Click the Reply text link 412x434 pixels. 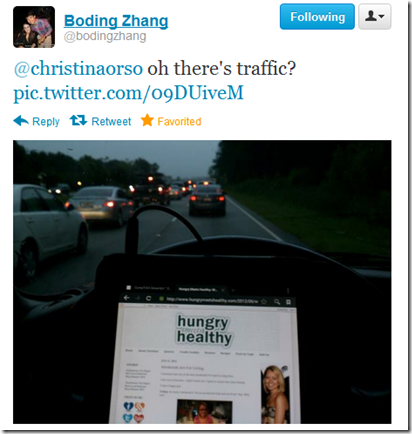click(46, 122)
